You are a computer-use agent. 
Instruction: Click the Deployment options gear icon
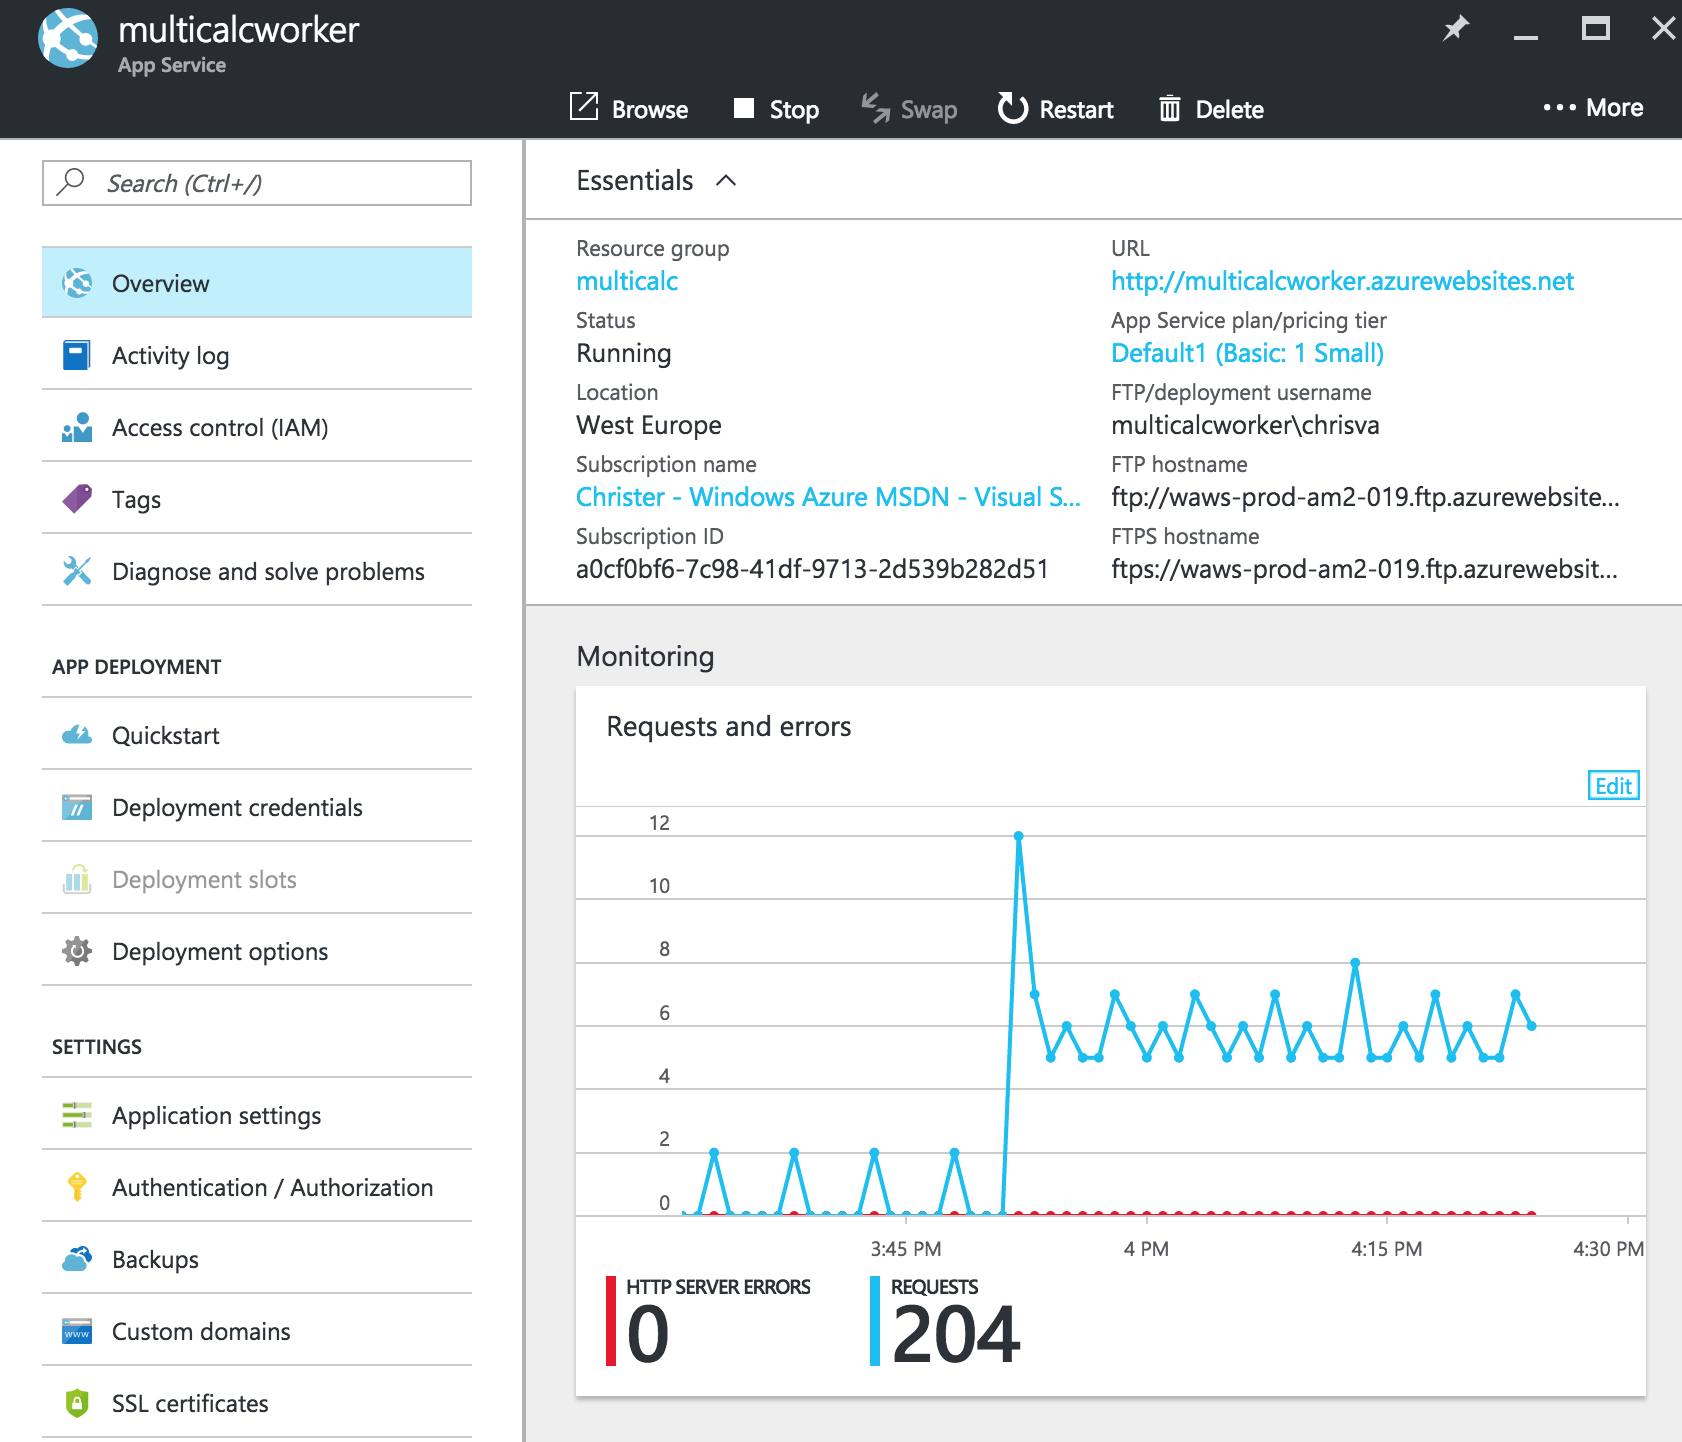point(77,951)
